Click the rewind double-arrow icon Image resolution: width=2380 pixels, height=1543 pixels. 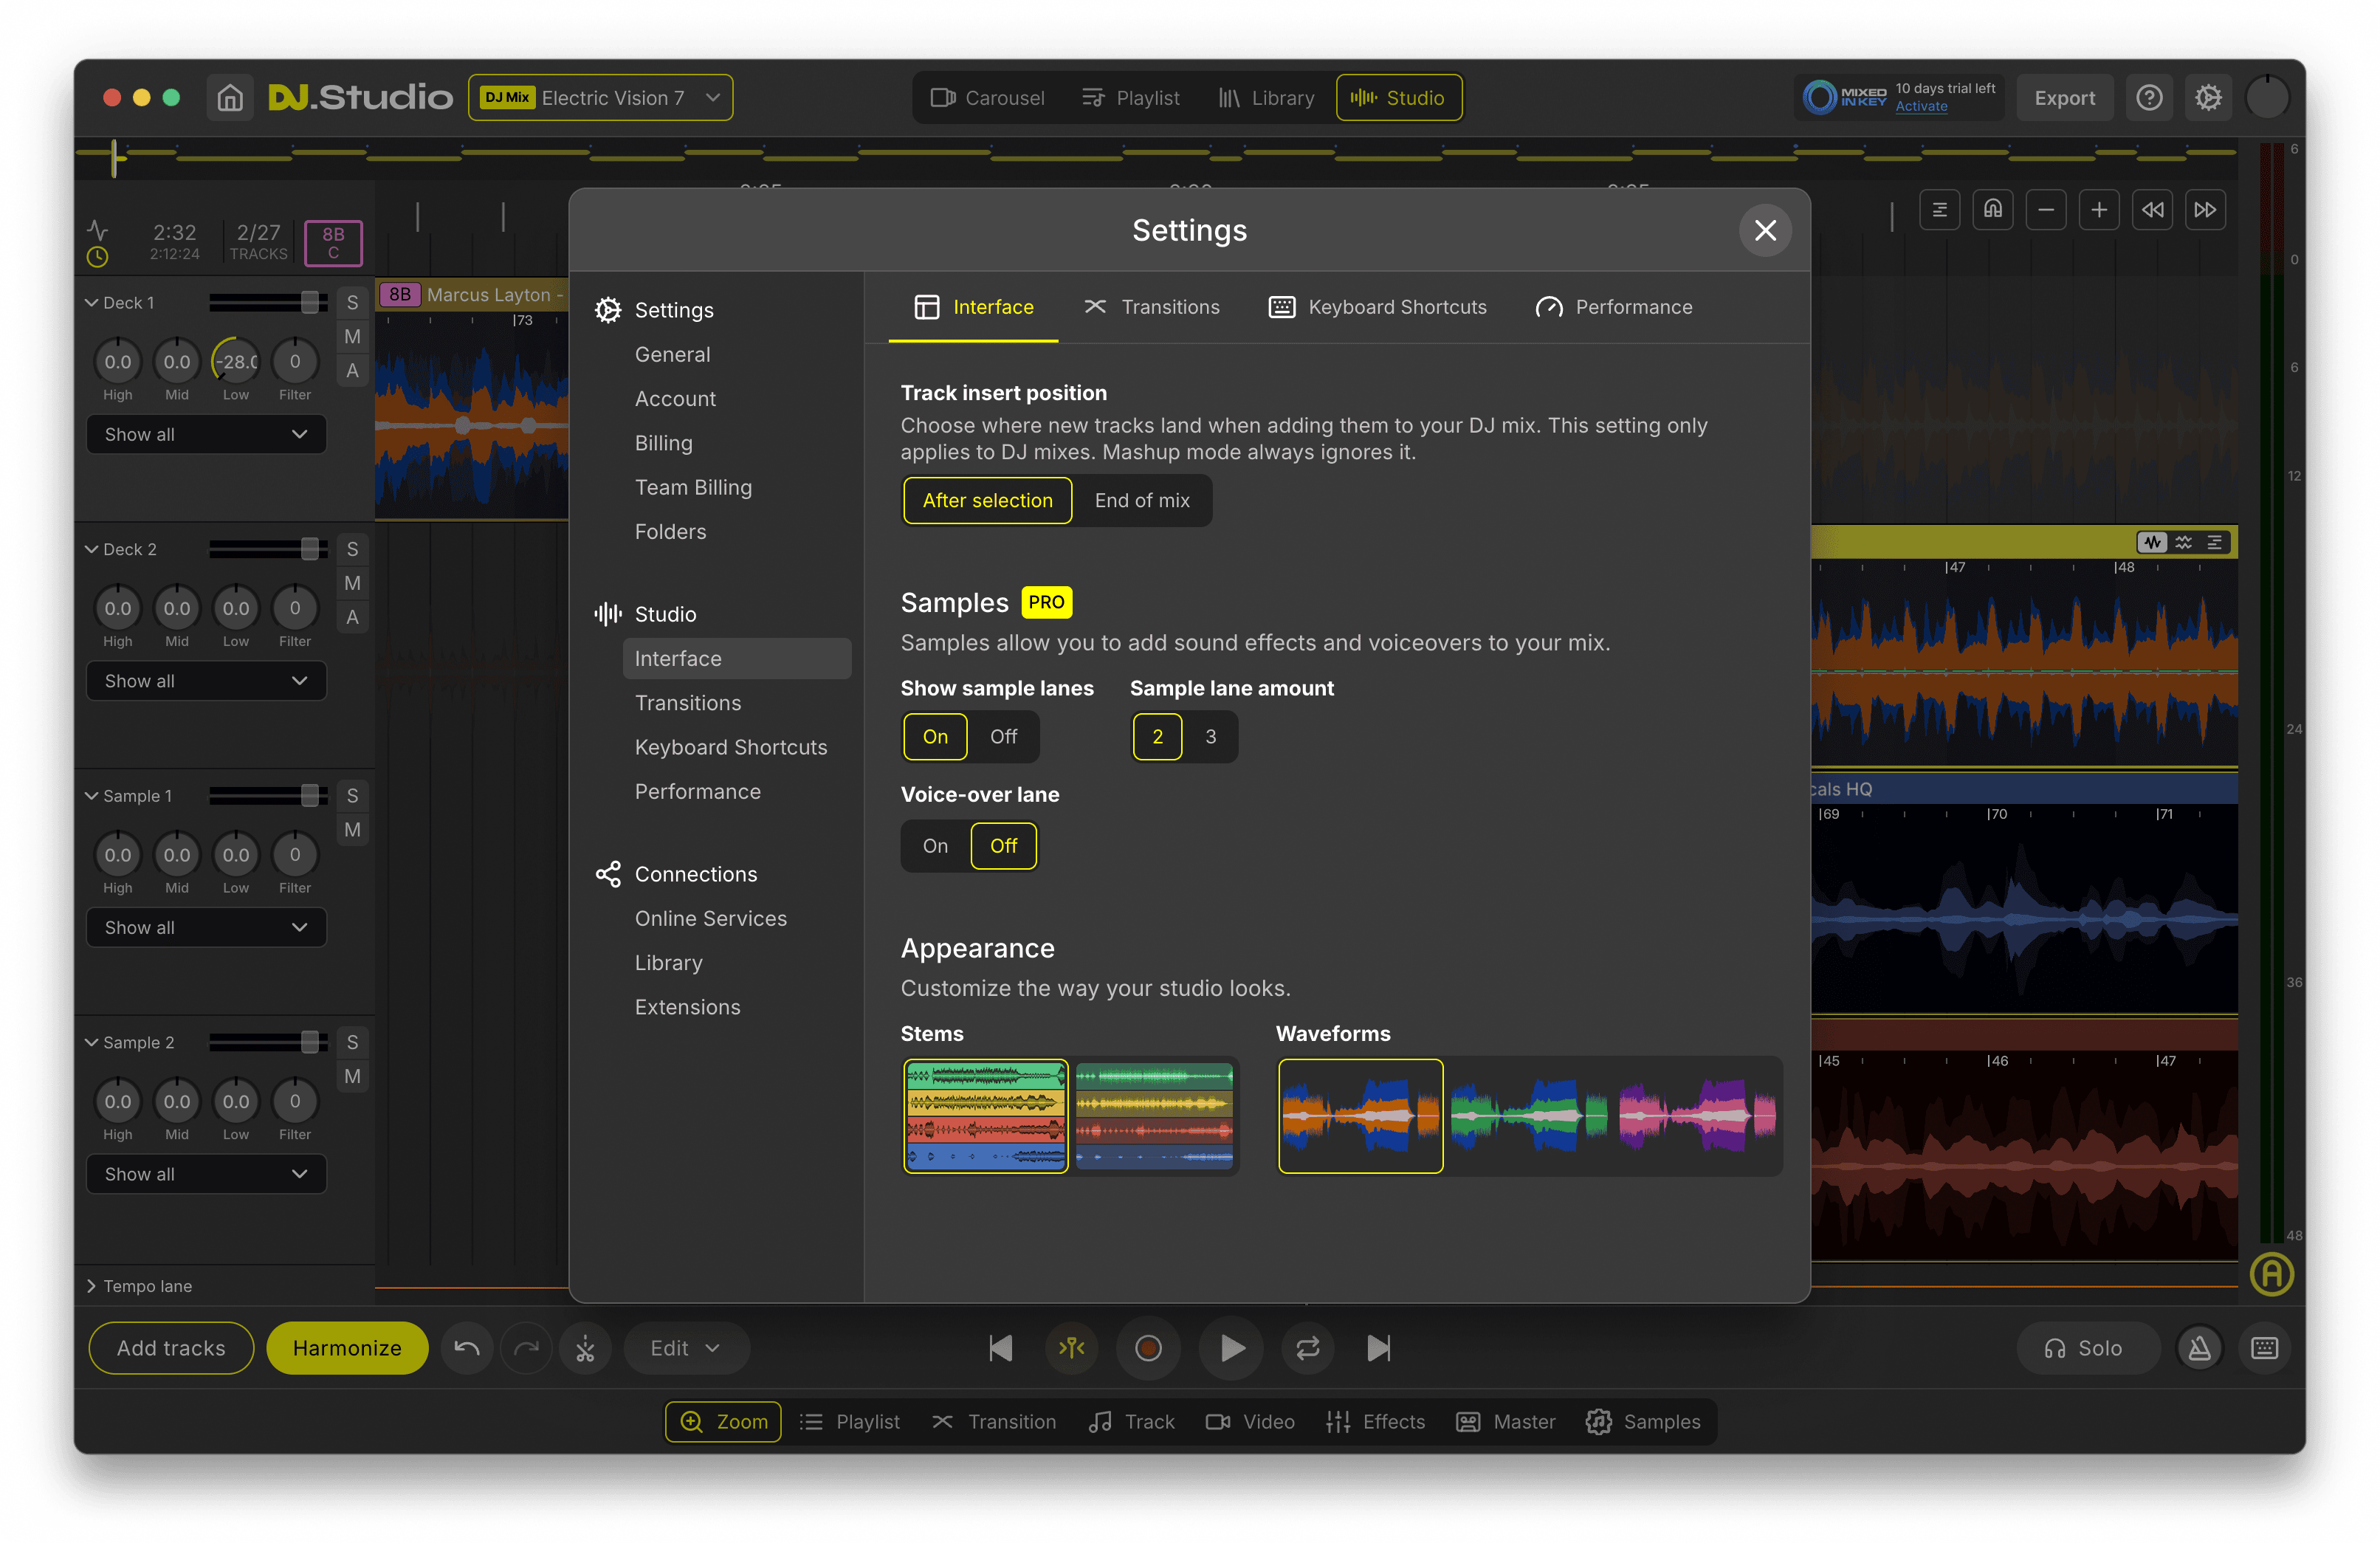[2152, 209]
